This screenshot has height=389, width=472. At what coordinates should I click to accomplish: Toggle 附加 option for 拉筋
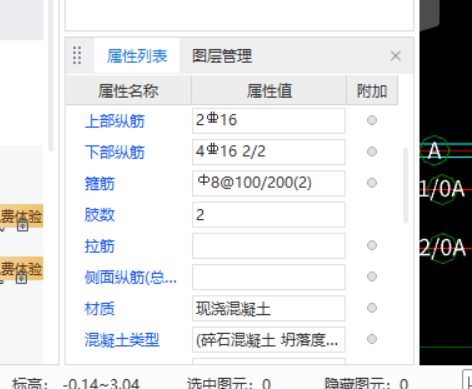tap(372, 245)
